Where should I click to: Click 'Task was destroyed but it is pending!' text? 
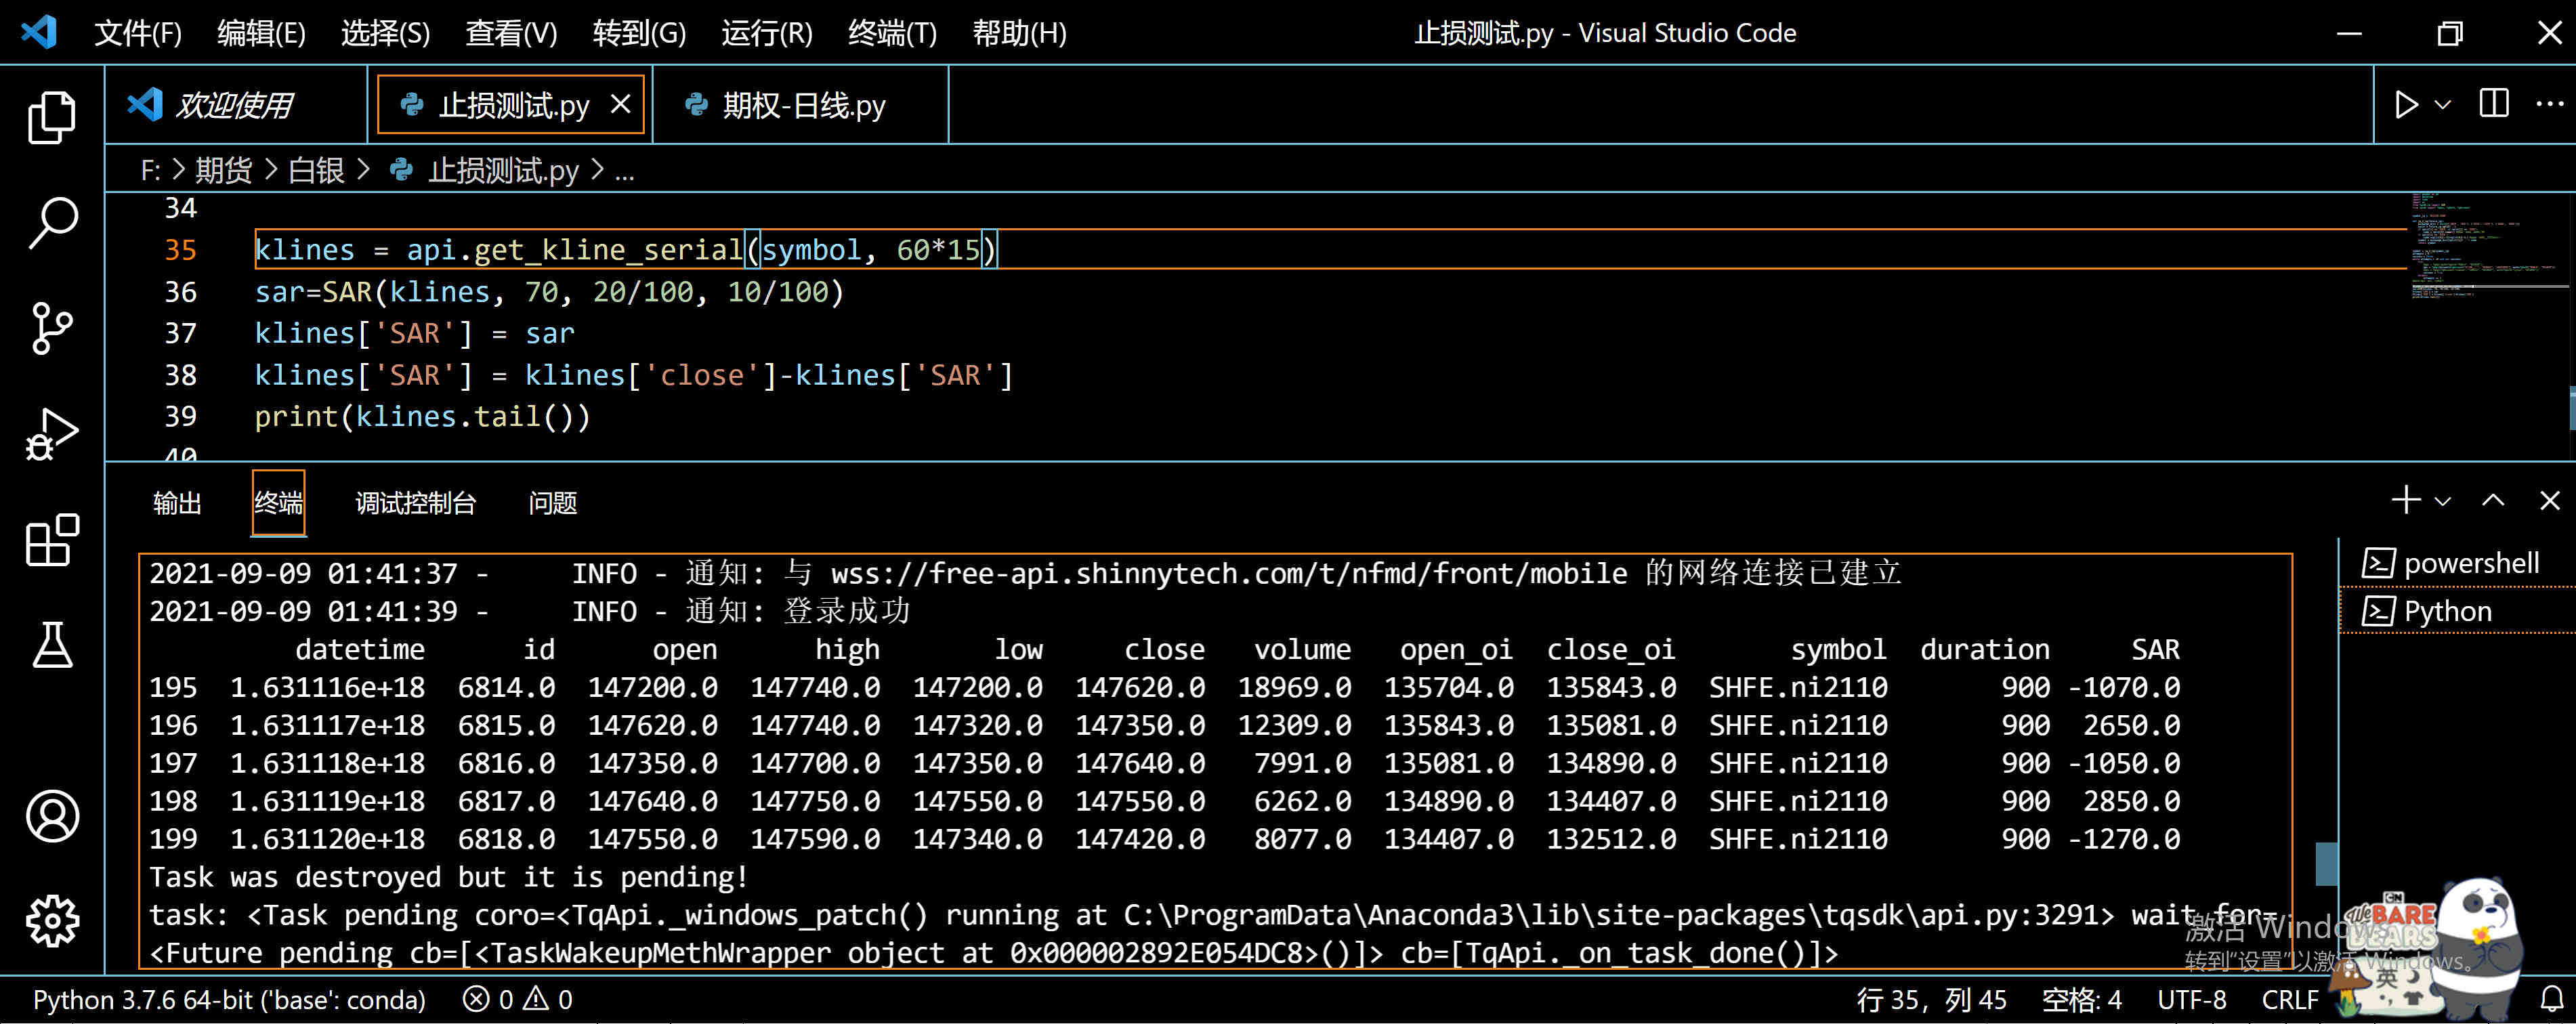click(448, 877)
